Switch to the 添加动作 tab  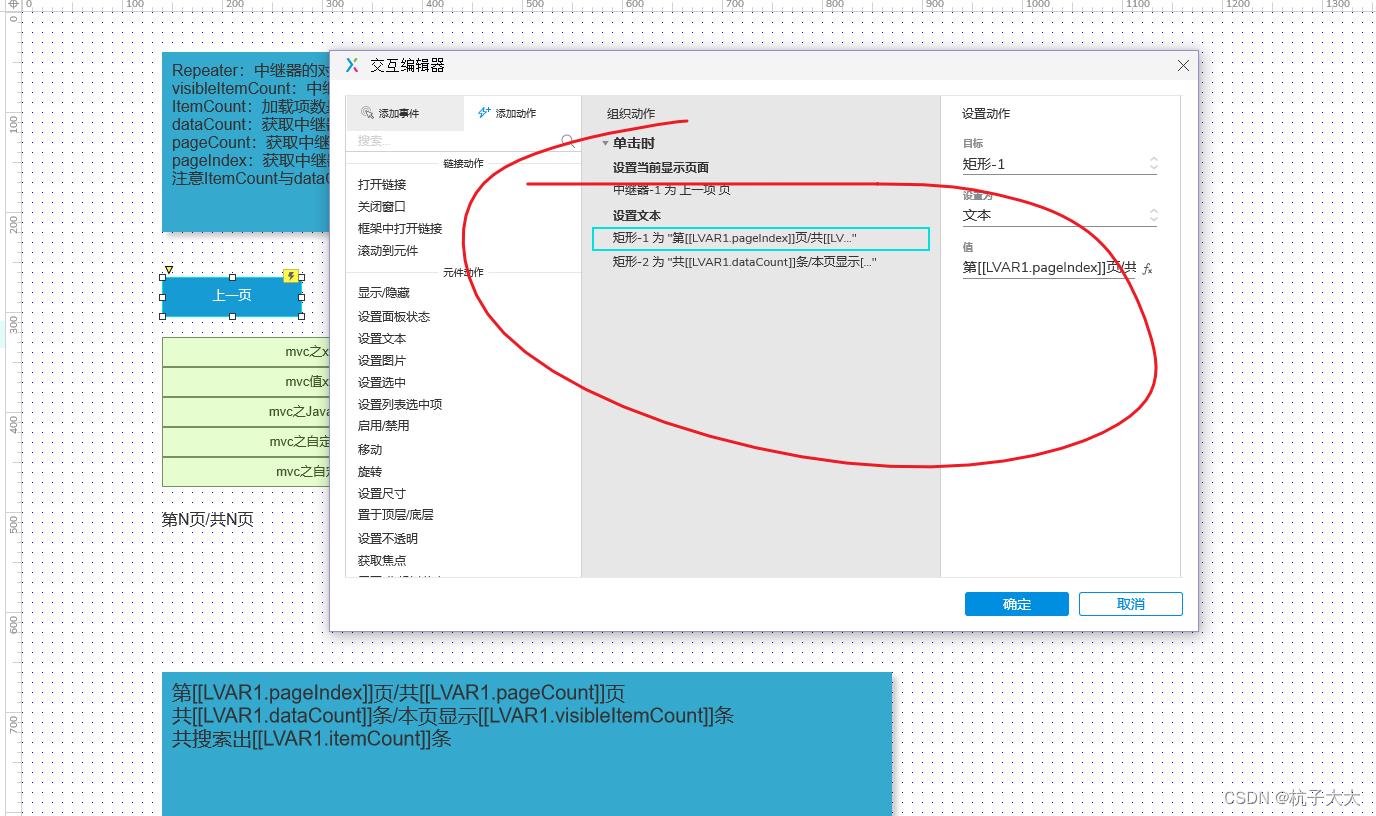[x=522, y=113]
